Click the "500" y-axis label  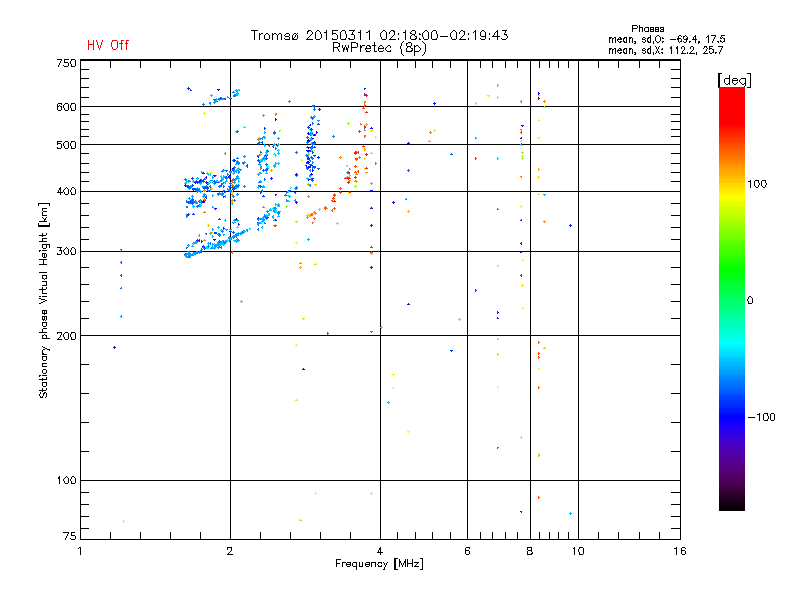66,145
